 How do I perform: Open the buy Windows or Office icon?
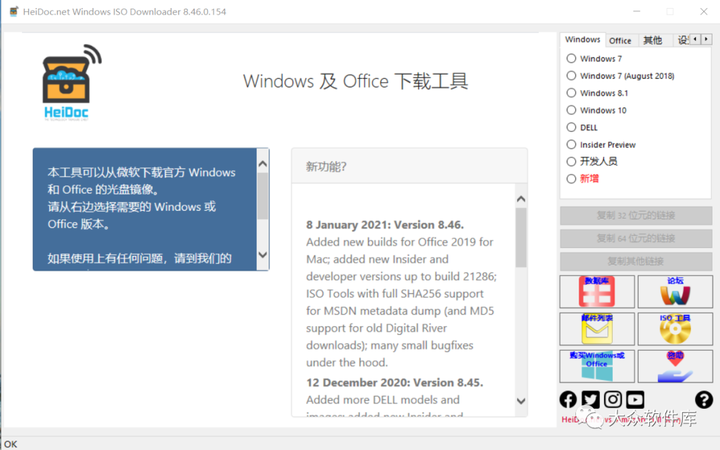coord(597,366)
